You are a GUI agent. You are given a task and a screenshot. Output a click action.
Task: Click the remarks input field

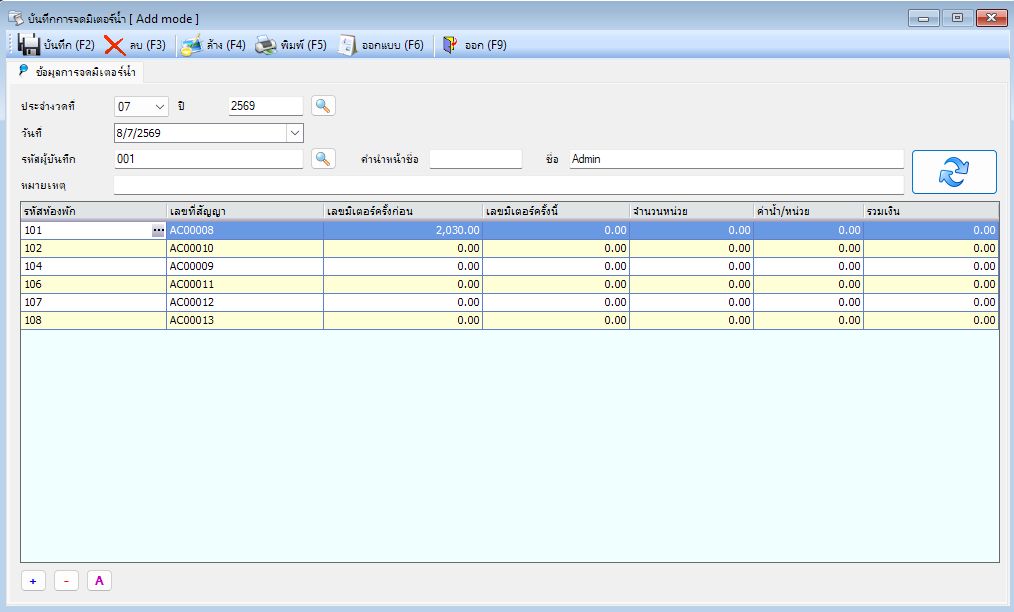(x=508, y=185)
